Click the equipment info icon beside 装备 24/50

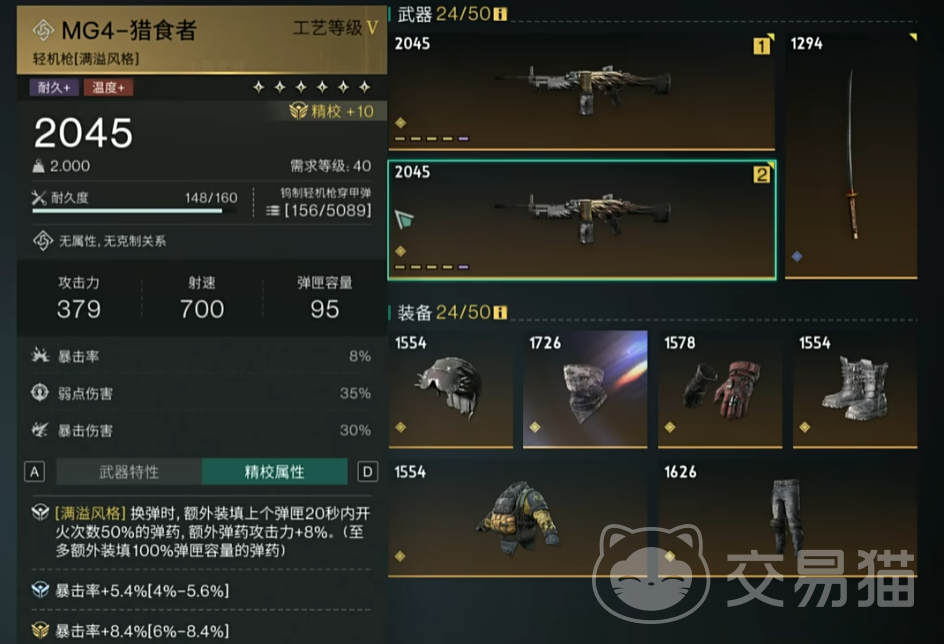coord(500,312)
